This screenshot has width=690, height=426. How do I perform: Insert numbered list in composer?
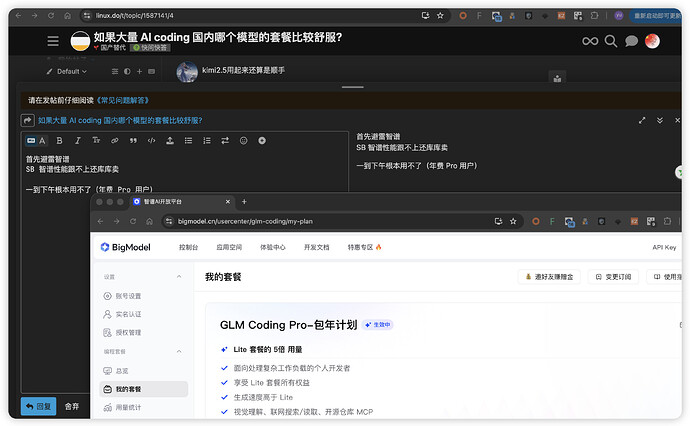coord(207,141)
